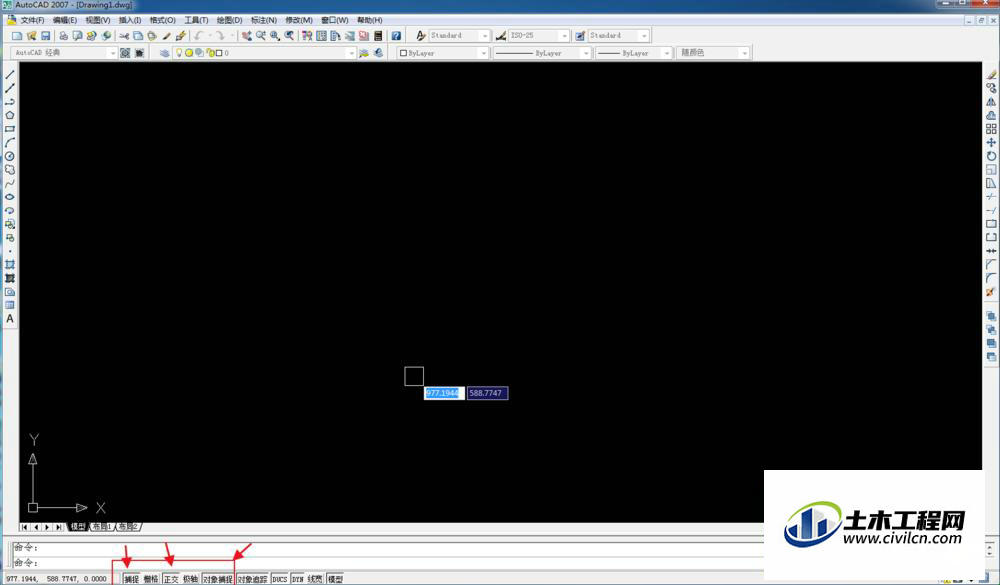Click the coordinate readout in status bar
This screenshot has height=585, width=1000.
click(57, 579)
